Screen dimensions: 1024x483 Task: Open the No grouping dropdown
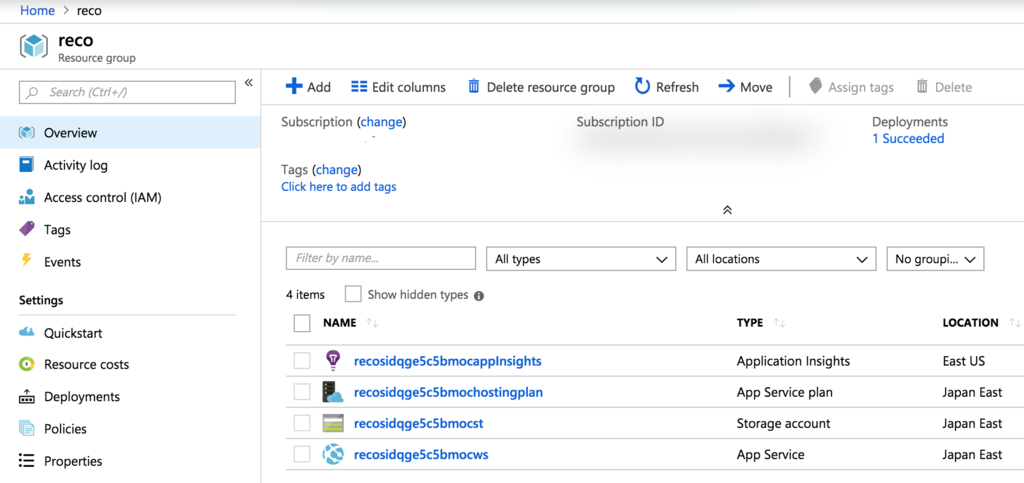[x=935, y=258]
